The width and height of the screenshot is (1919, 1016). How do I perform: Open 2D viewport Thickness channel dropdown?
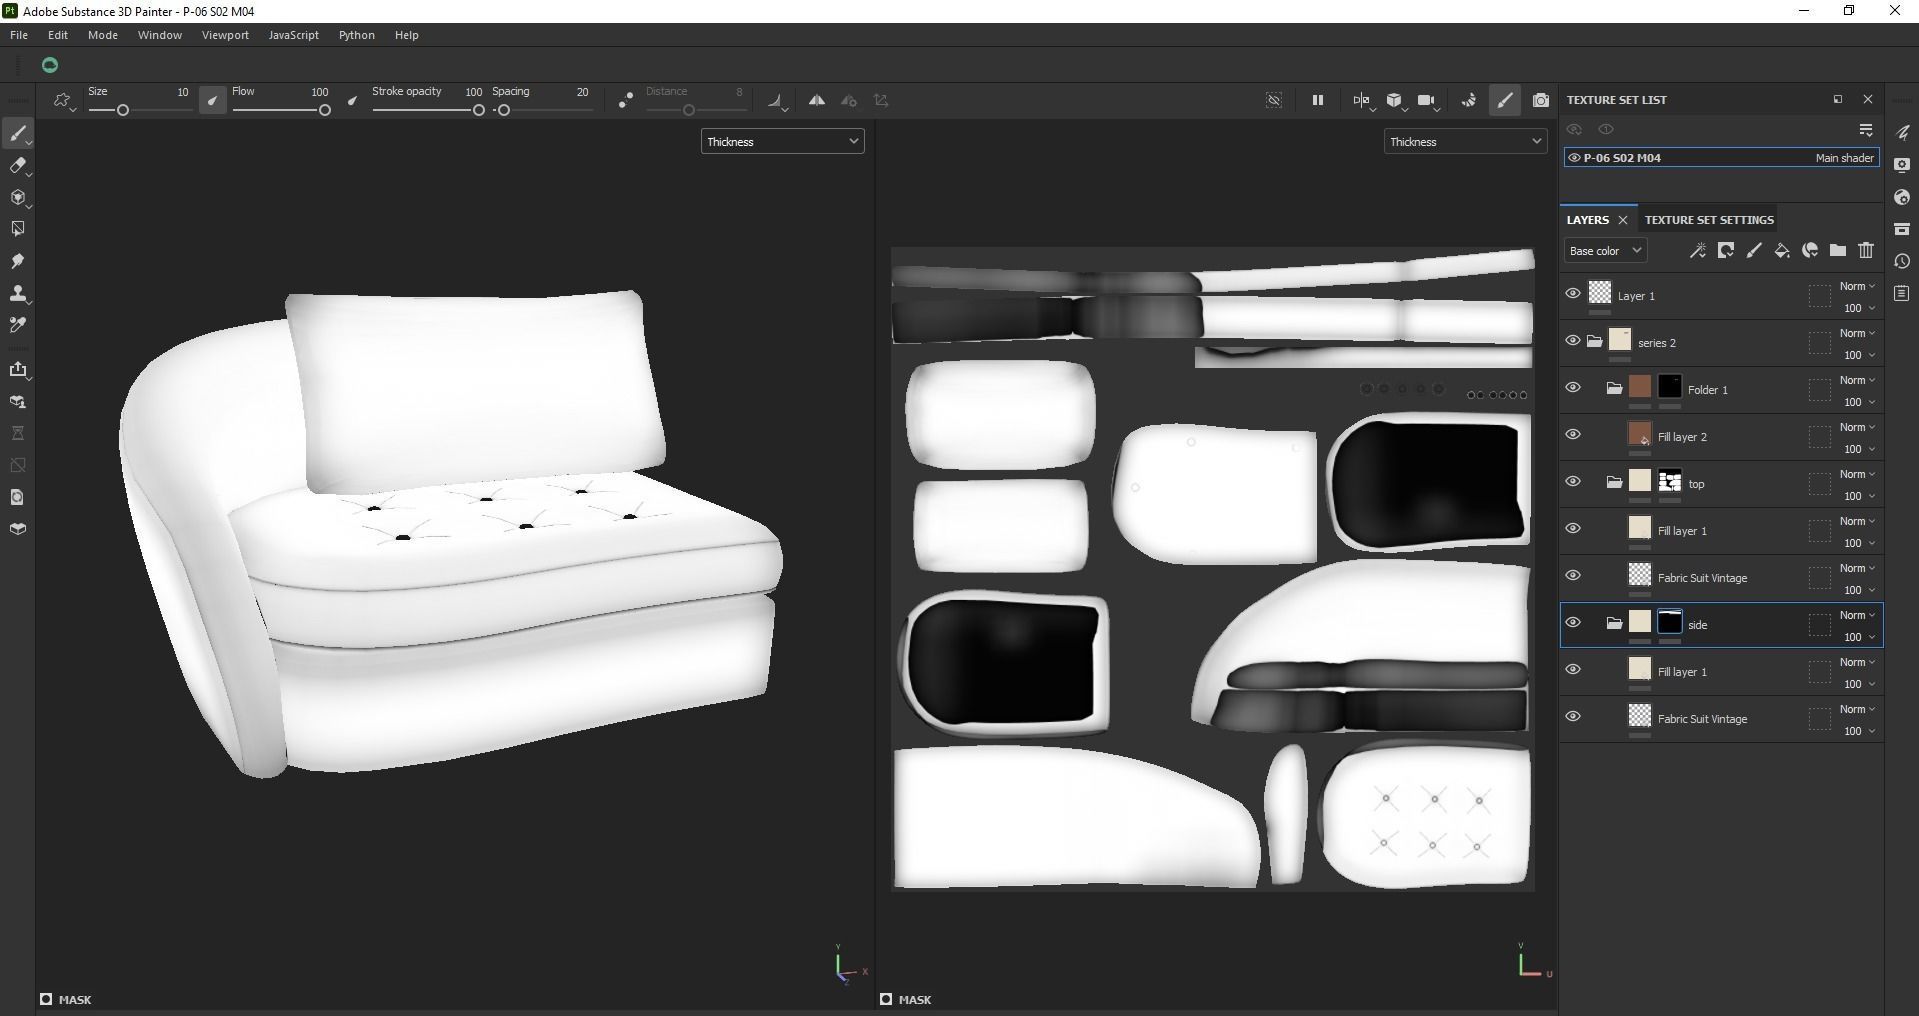click(1465, 142)
